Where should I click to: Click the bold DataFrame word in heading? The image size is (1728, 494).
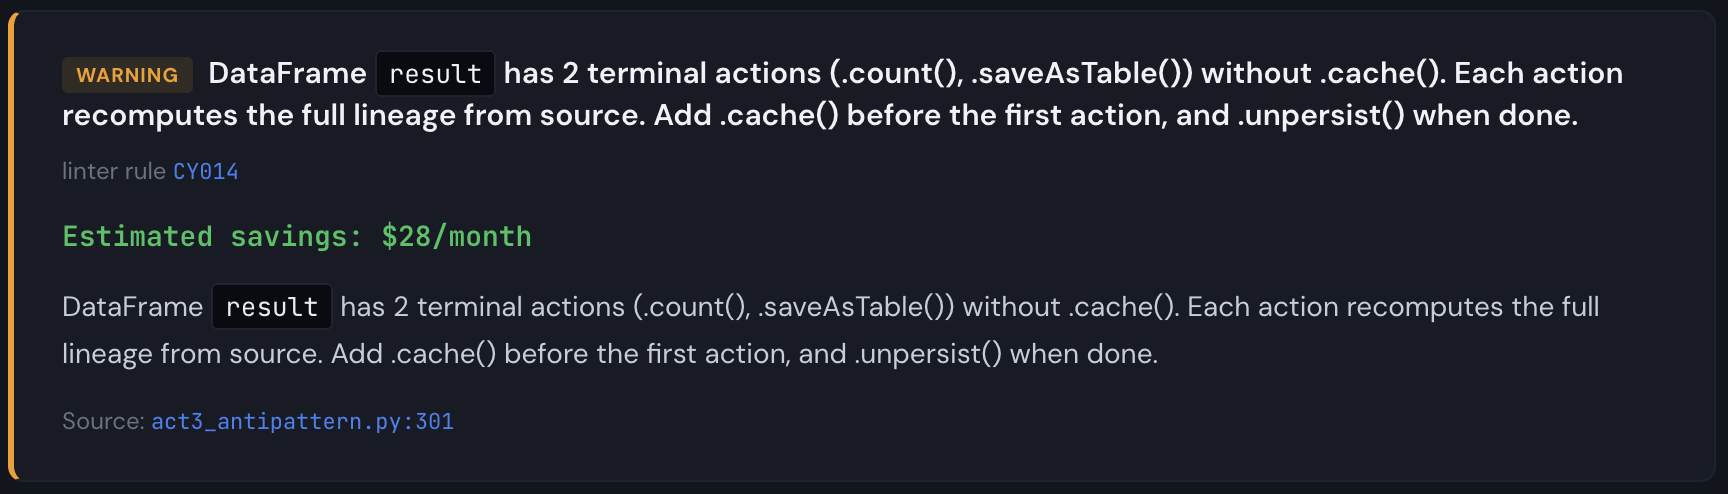click(x=287, y=73)
